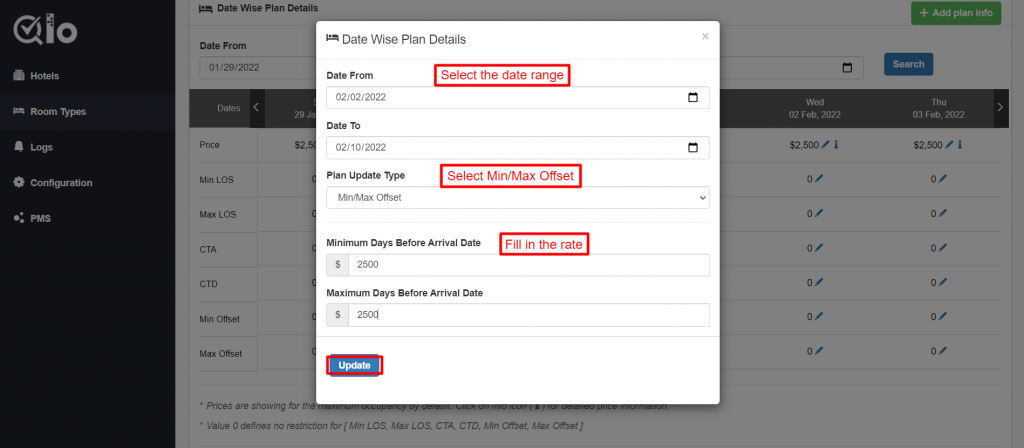Viewport: 1024px width, 448px height.
Task: Edit Thursday CTA pencil icon
Action: (x=942, y=248)
